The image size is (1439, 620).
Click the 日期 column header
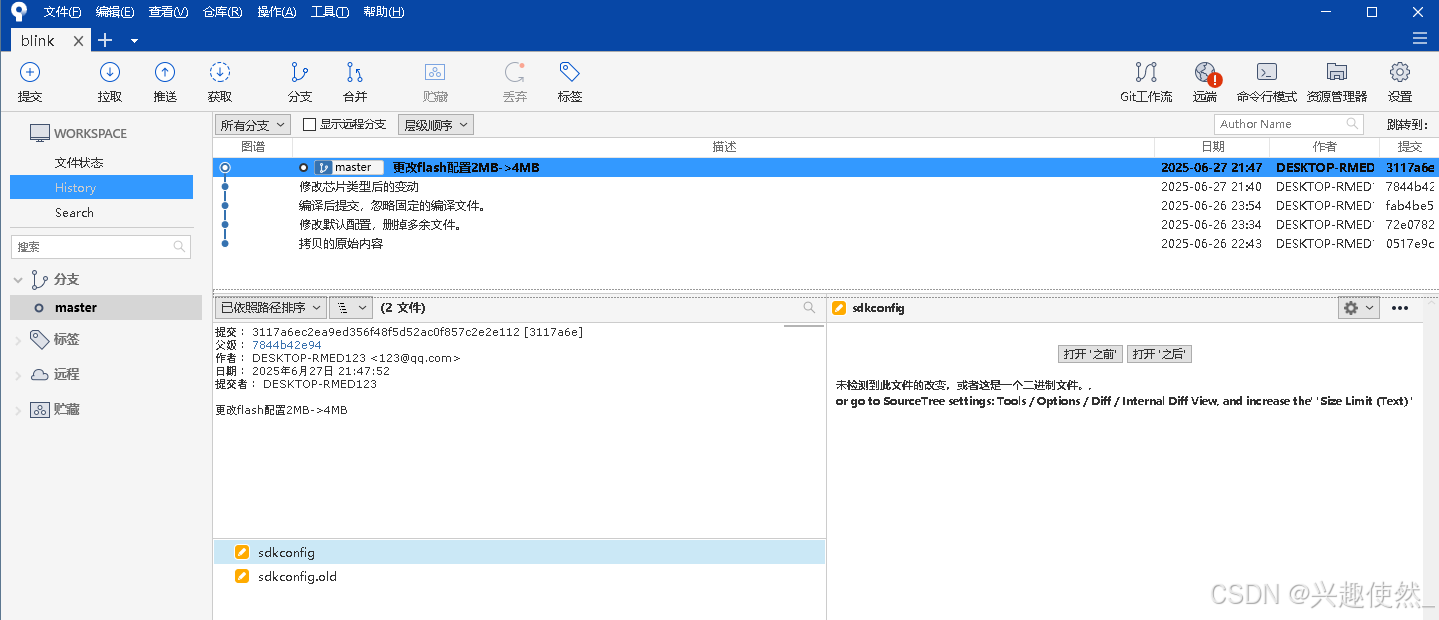(x=1212, y=147)
